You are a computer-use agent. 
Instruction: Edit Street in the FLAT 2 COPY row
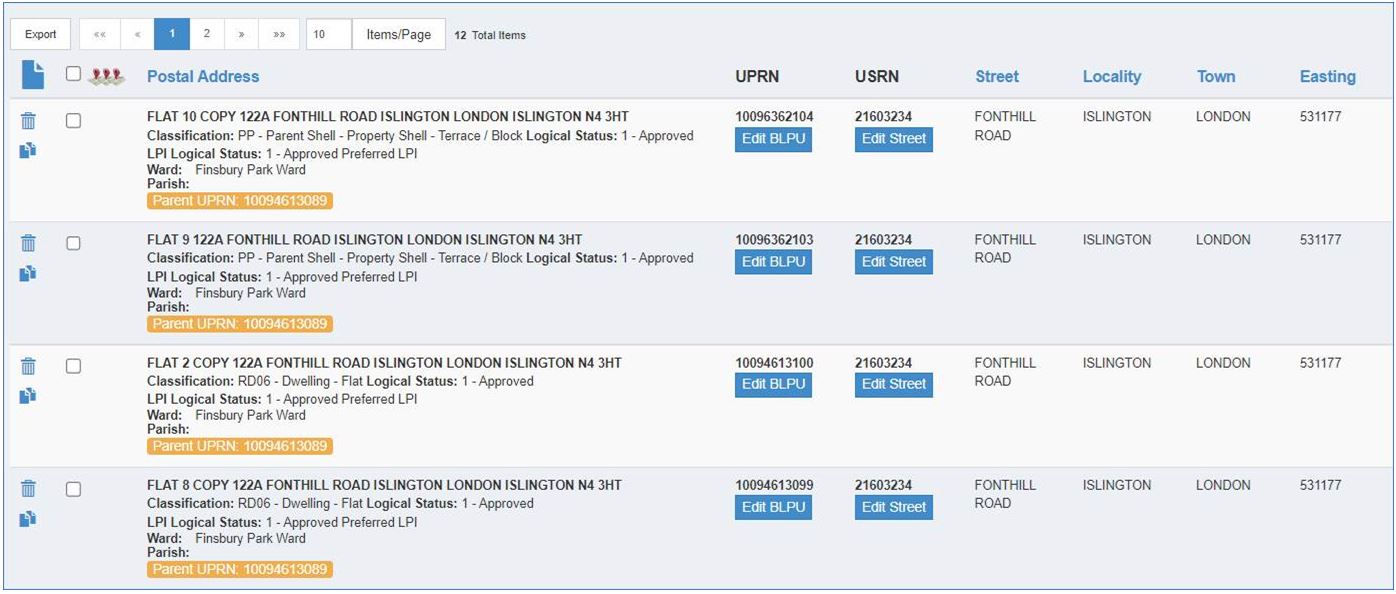[894, 384]
